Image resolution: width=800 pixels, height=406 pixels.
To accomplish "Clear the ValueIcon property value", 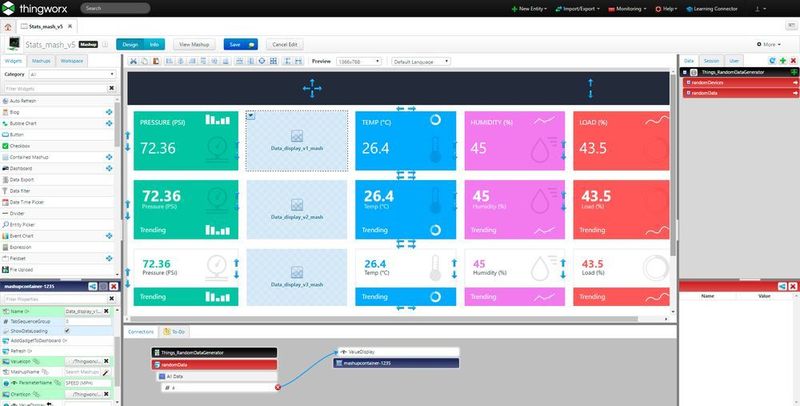I will click(106, 361).
